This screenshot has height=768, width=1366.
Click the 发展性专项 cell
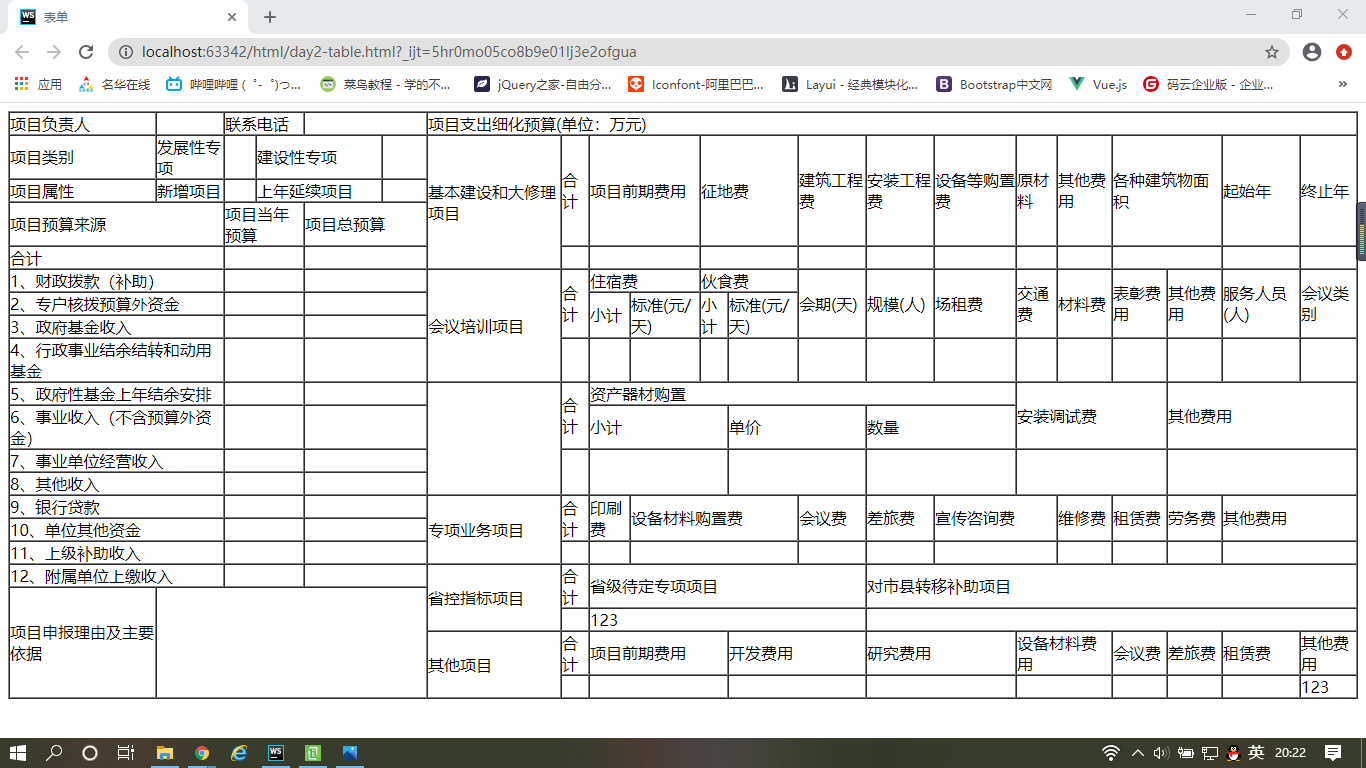190,157
